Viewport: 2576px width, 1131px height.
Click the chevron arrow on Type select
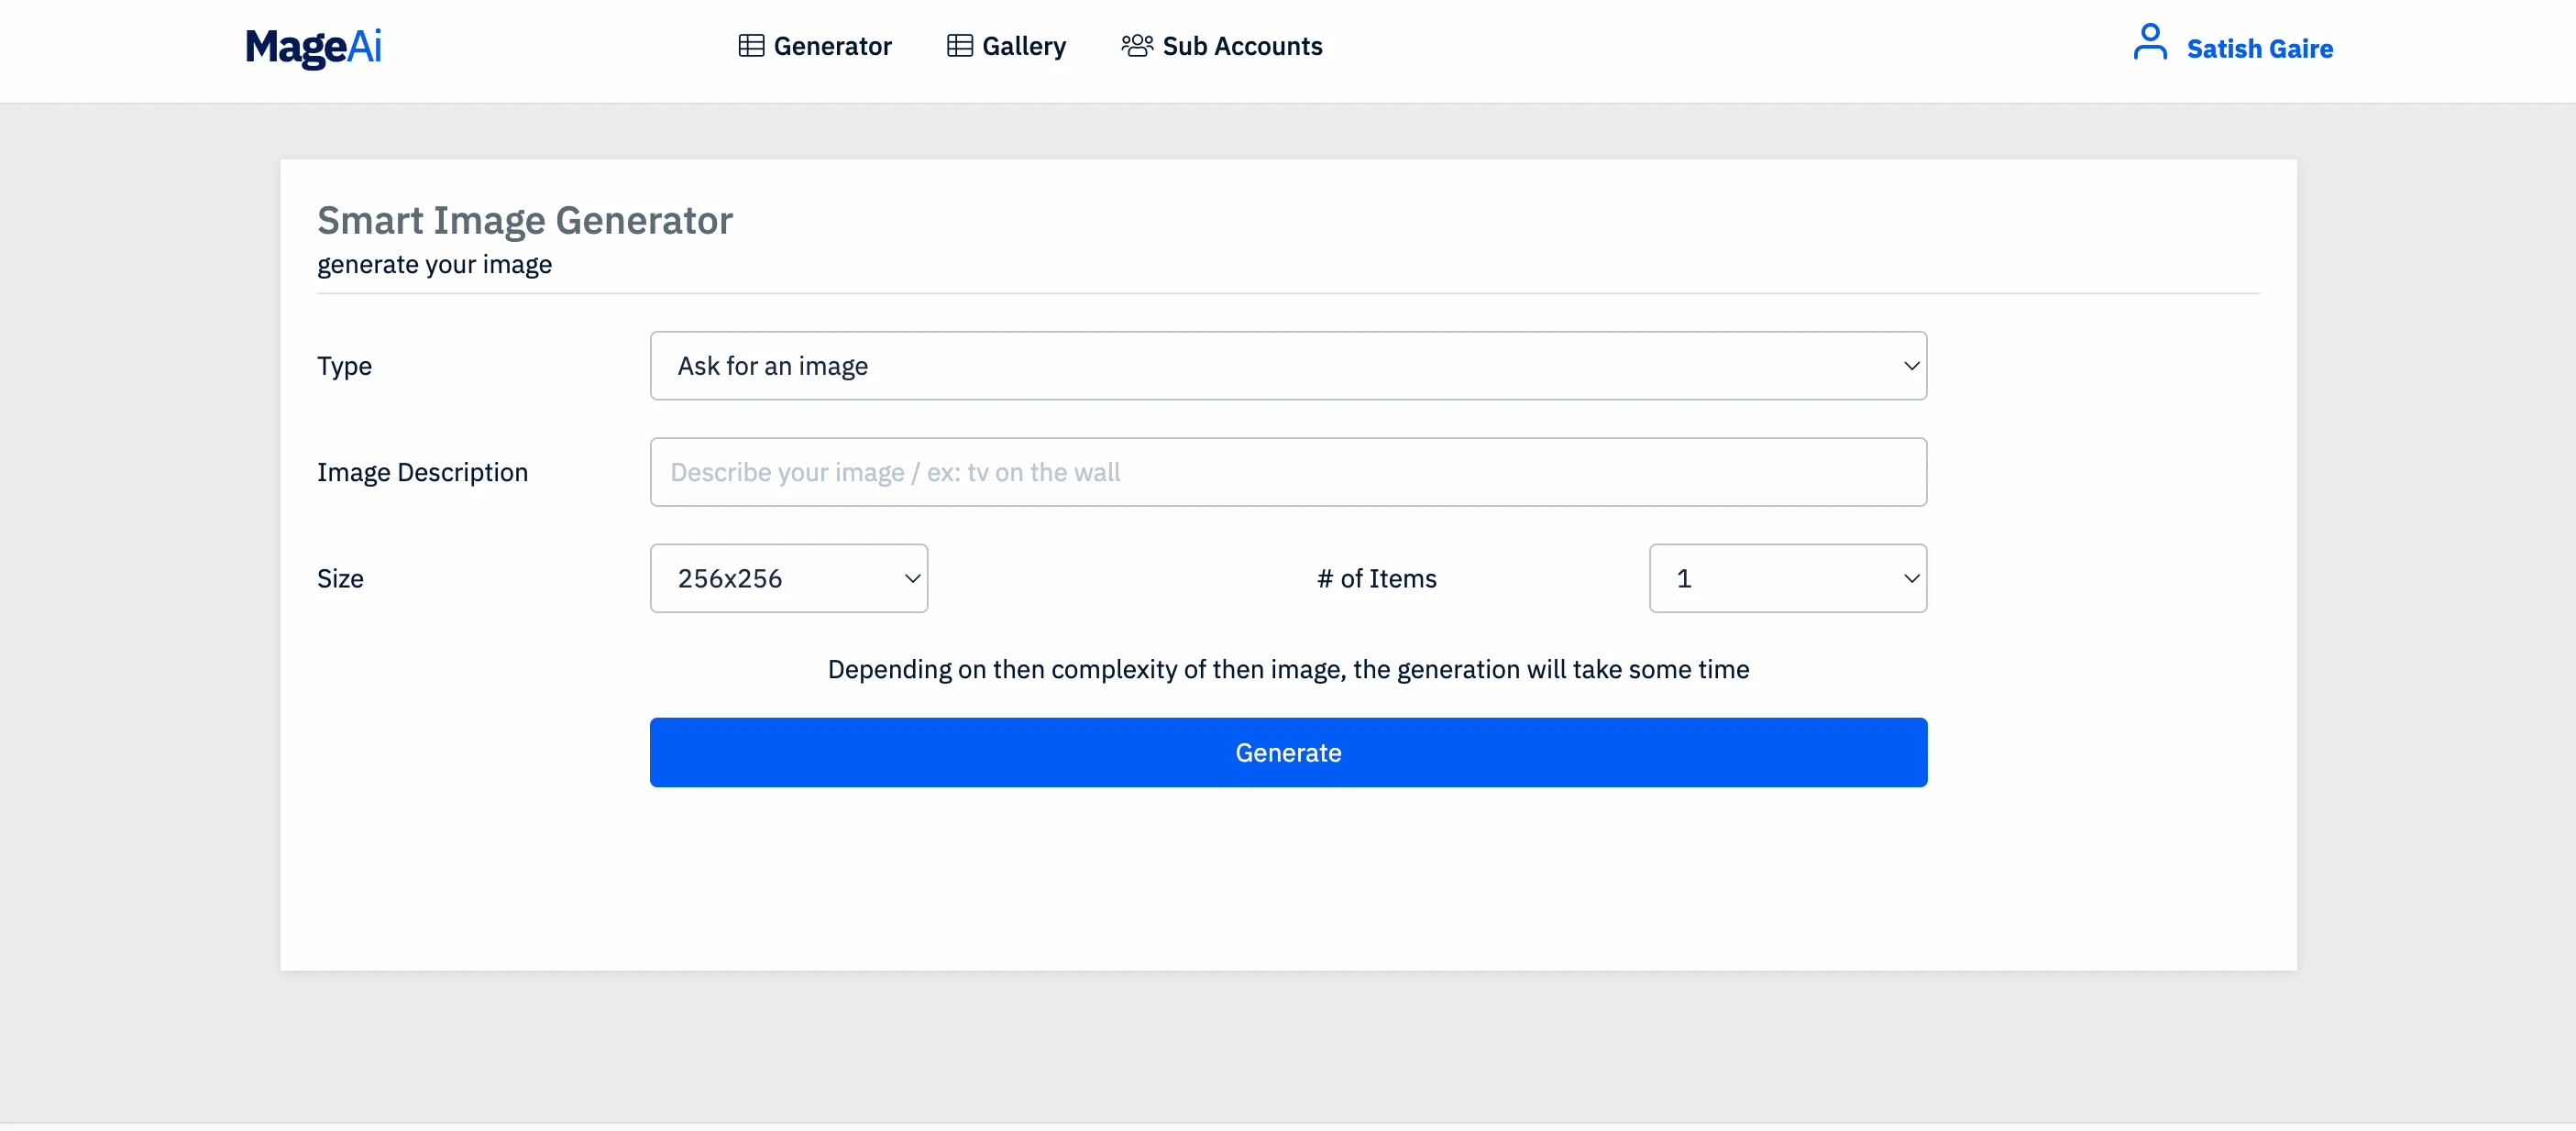(x=1910, y=366)
